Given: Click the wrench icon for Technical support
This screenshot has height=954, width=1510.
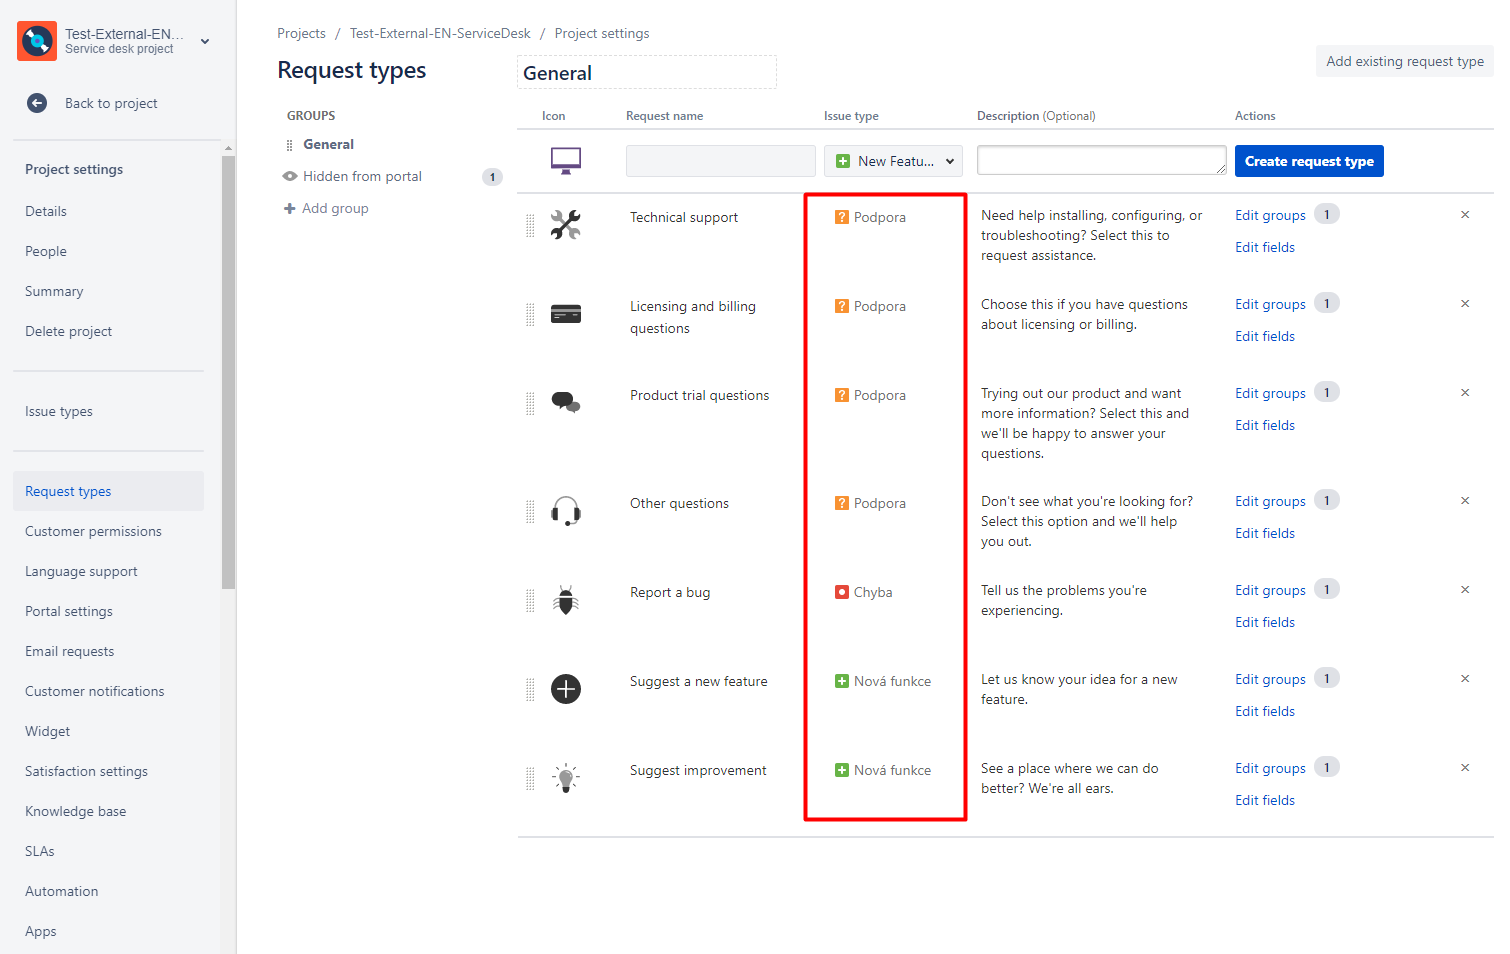Looking at the screenshot, I should click(x=566, y=224).
